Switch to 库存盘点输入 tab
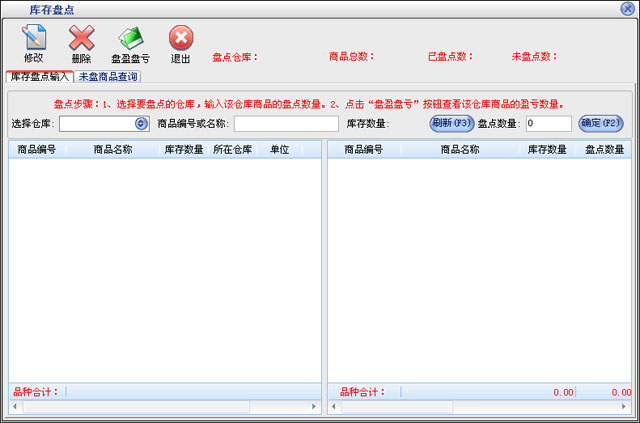 pyautogui.click(x=39, y=77)
